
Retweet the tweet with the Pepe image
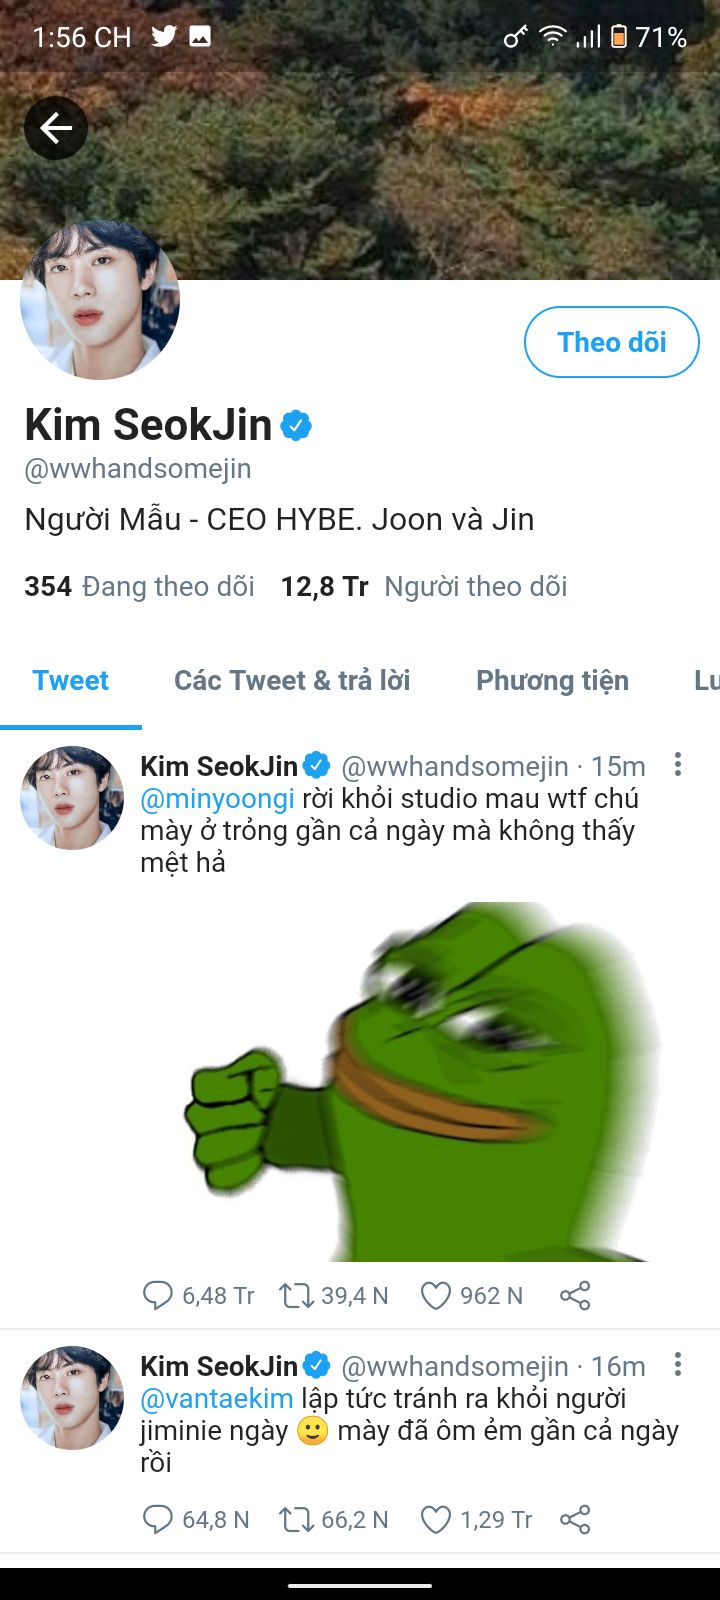296,1296
